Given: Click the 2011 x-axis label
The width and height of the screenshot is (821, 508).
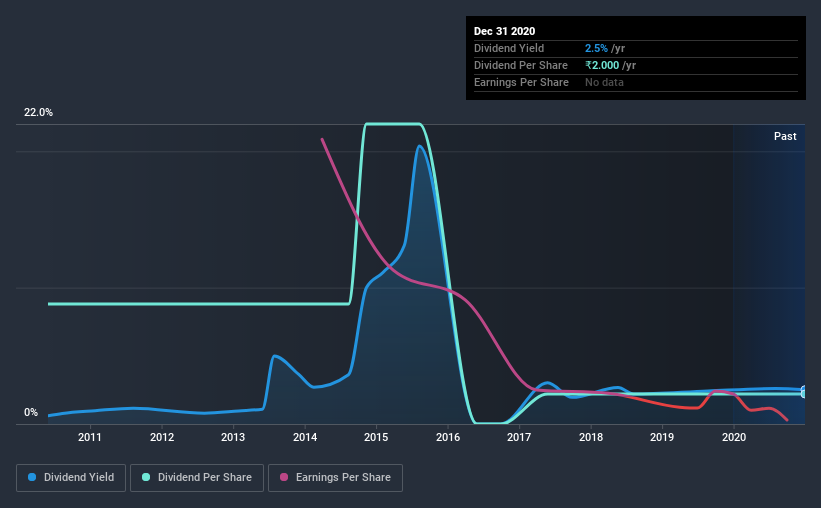Looking at the screenshot, I should click(90, 437).
